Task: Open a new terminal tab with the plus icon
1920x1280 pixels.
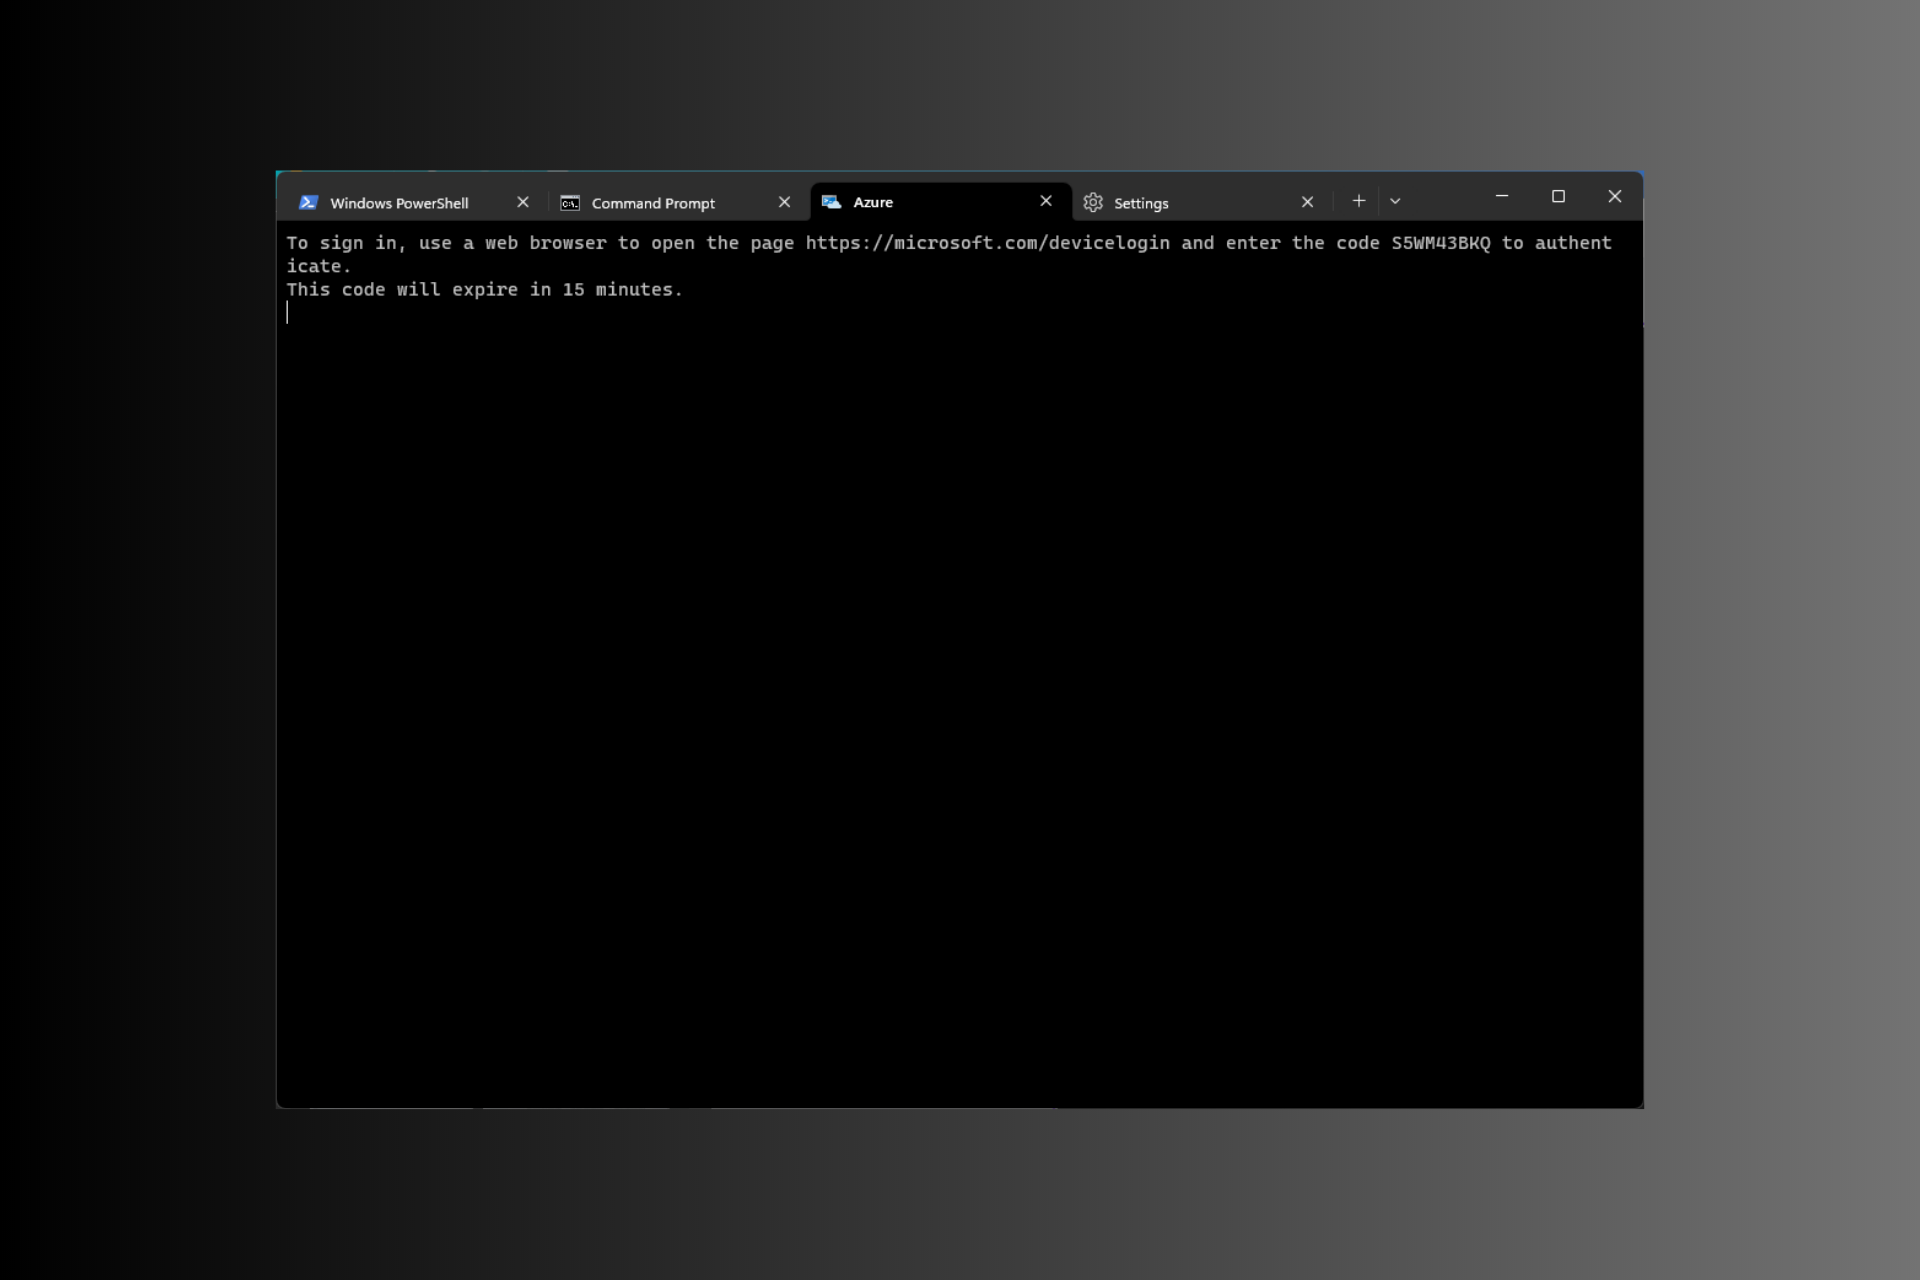Action: [1359, 201]
